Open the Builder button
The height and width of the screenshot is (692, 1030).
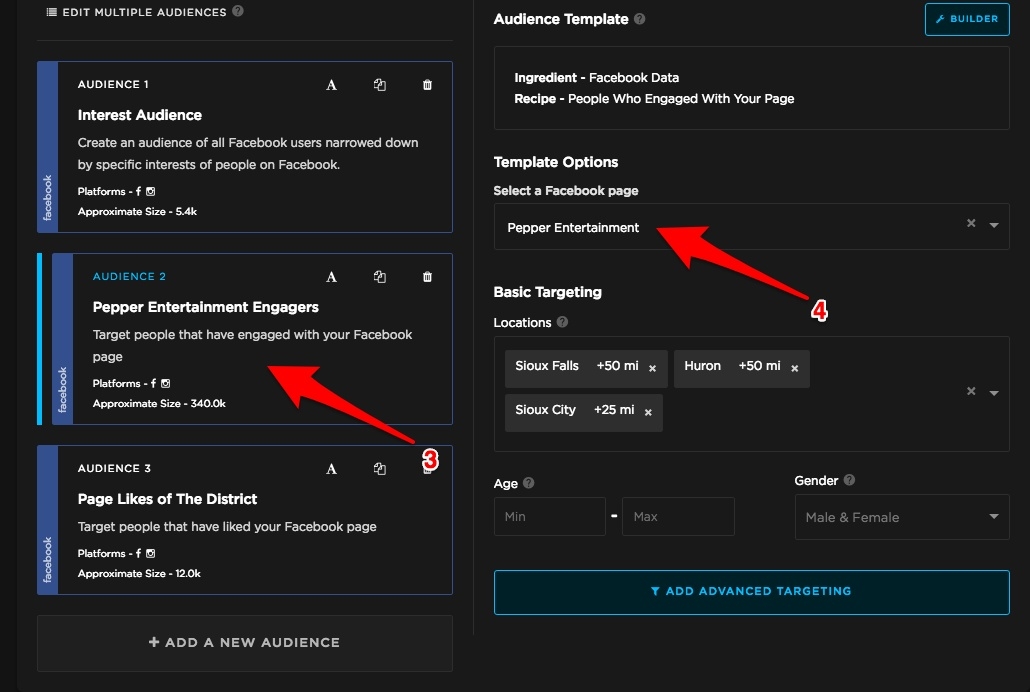pos(967,19)
